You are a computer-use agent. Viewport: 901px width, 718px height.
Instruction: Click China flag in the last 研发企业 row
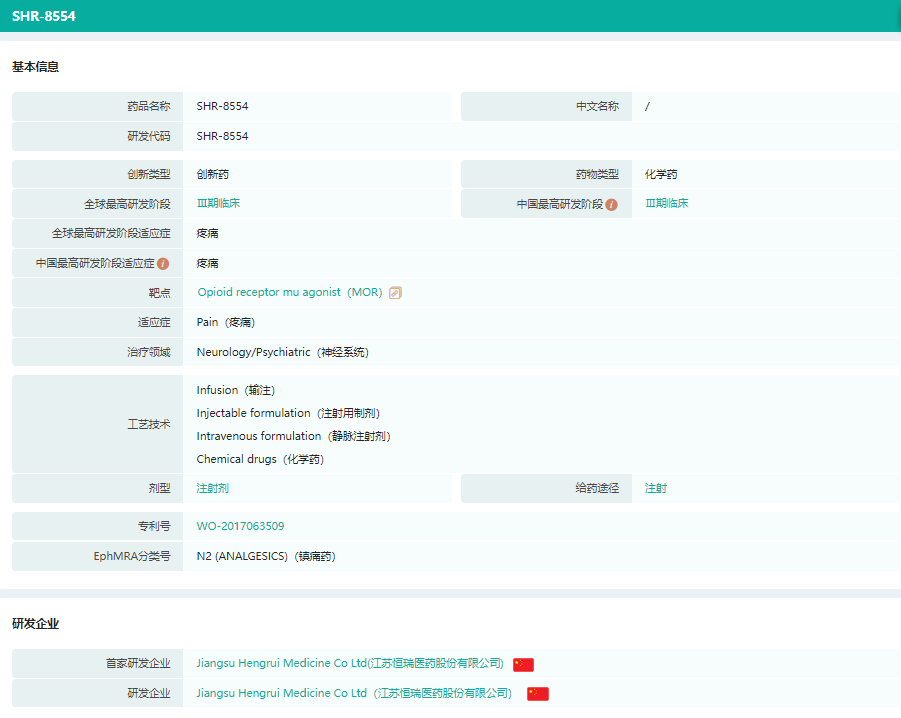coord(538,694)
